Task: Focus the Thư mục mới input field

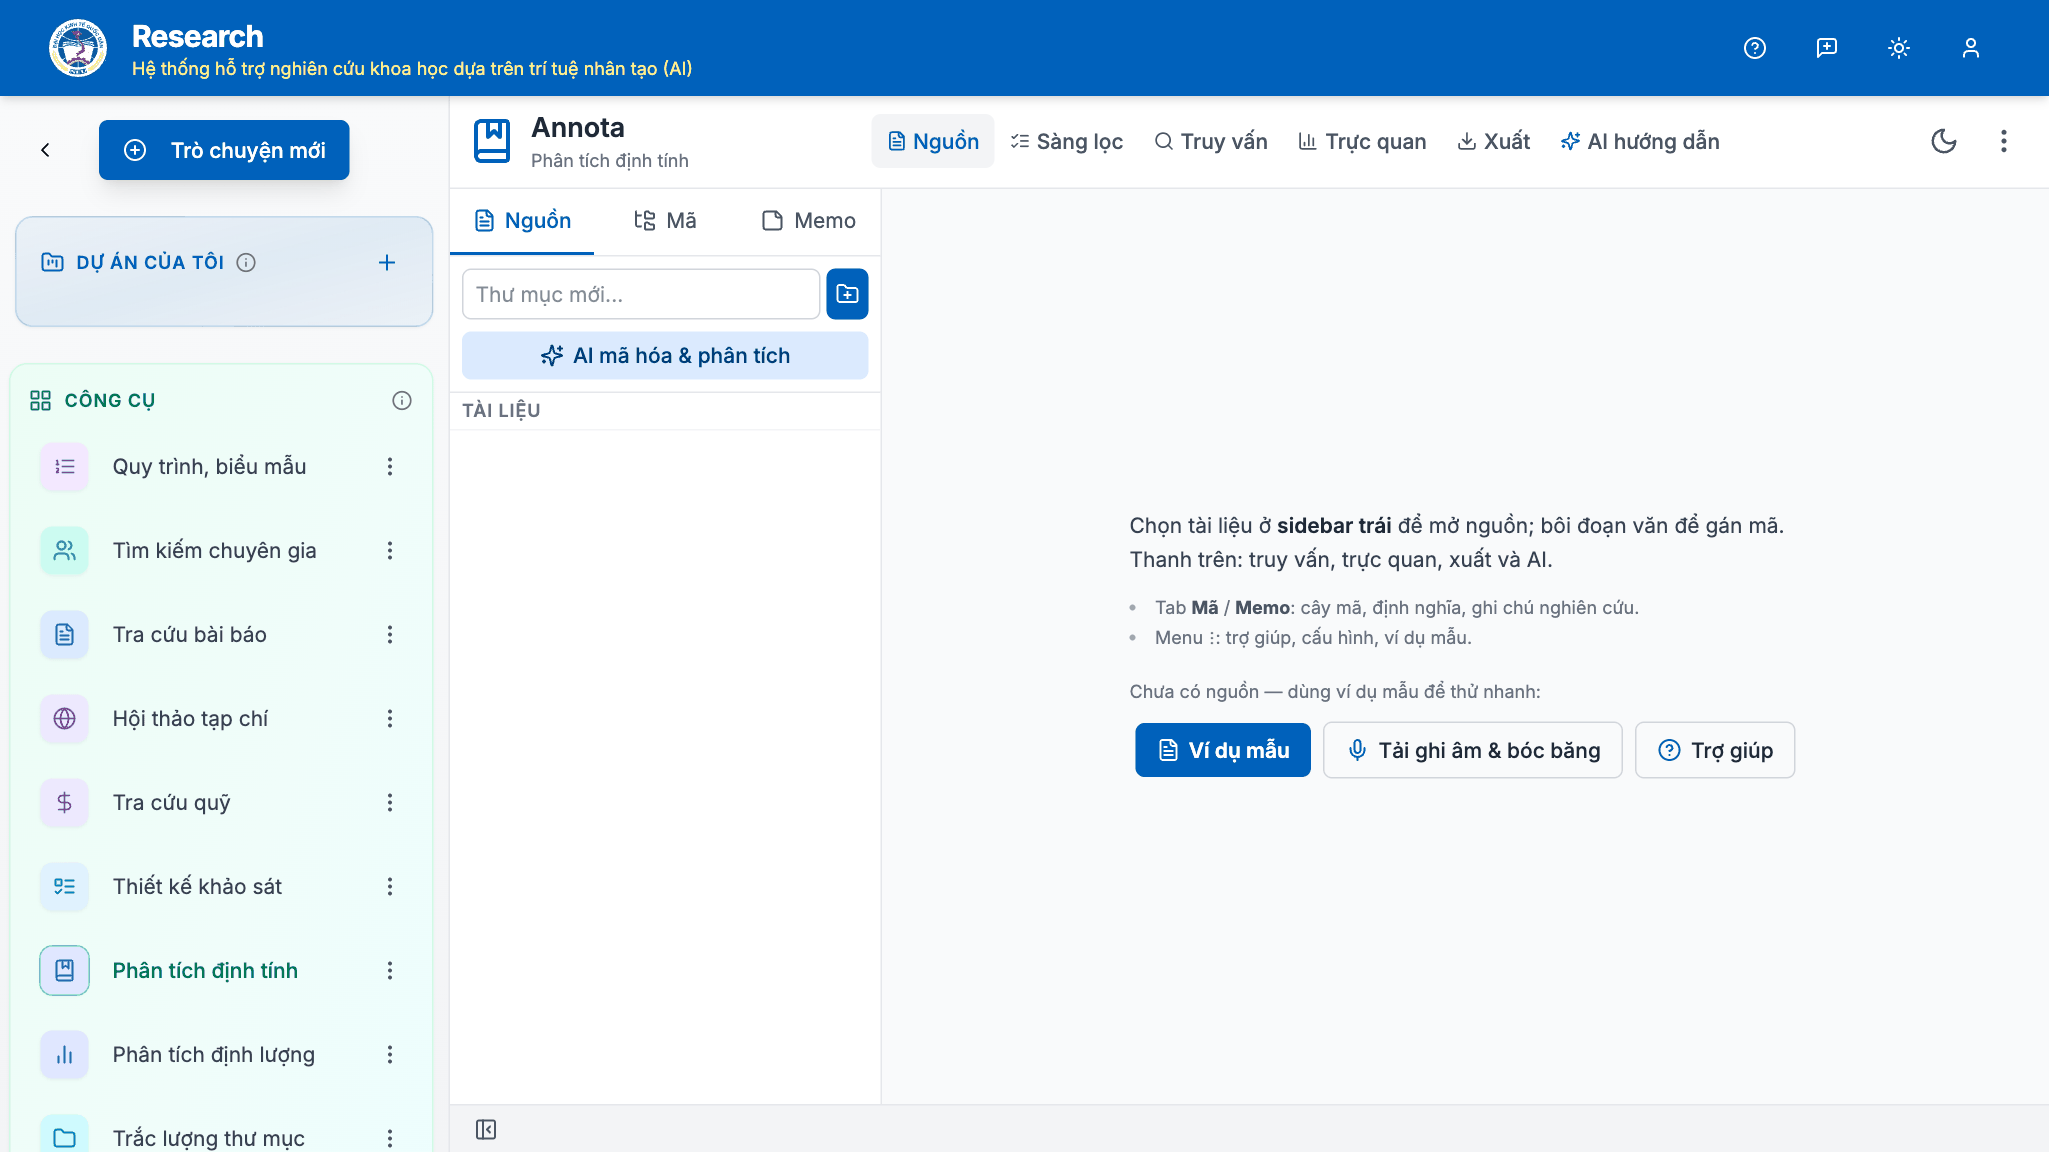Action: (641, 294)
